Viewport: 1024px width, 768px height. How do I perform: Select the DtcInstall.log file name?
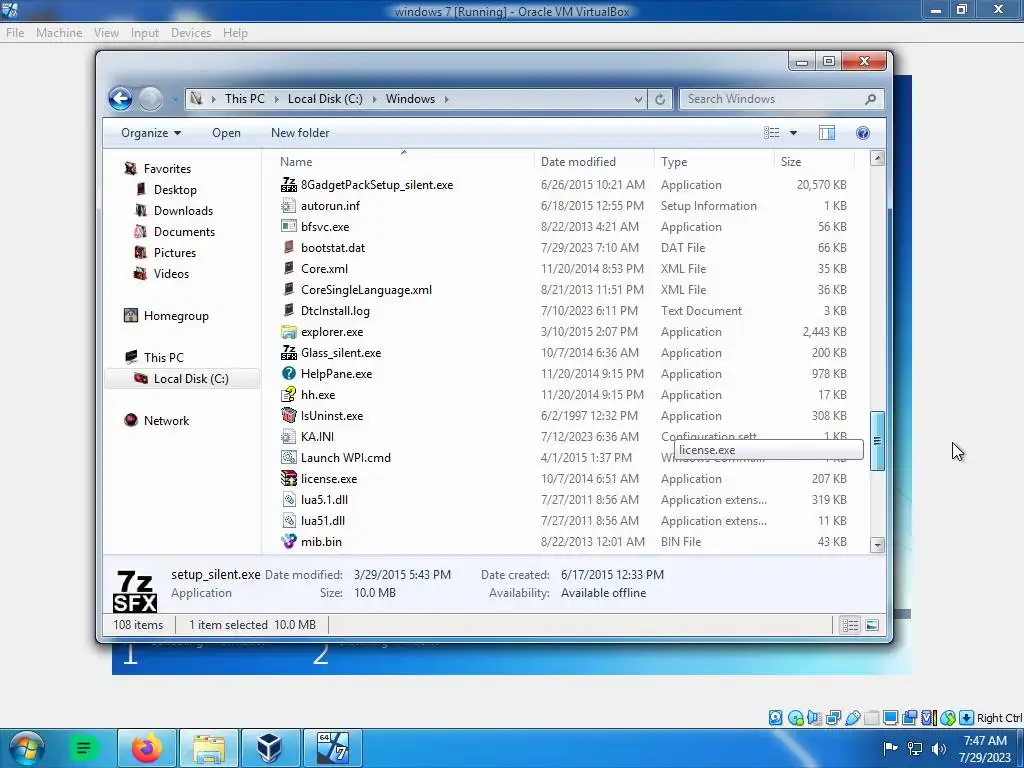(x=335, y=311)
